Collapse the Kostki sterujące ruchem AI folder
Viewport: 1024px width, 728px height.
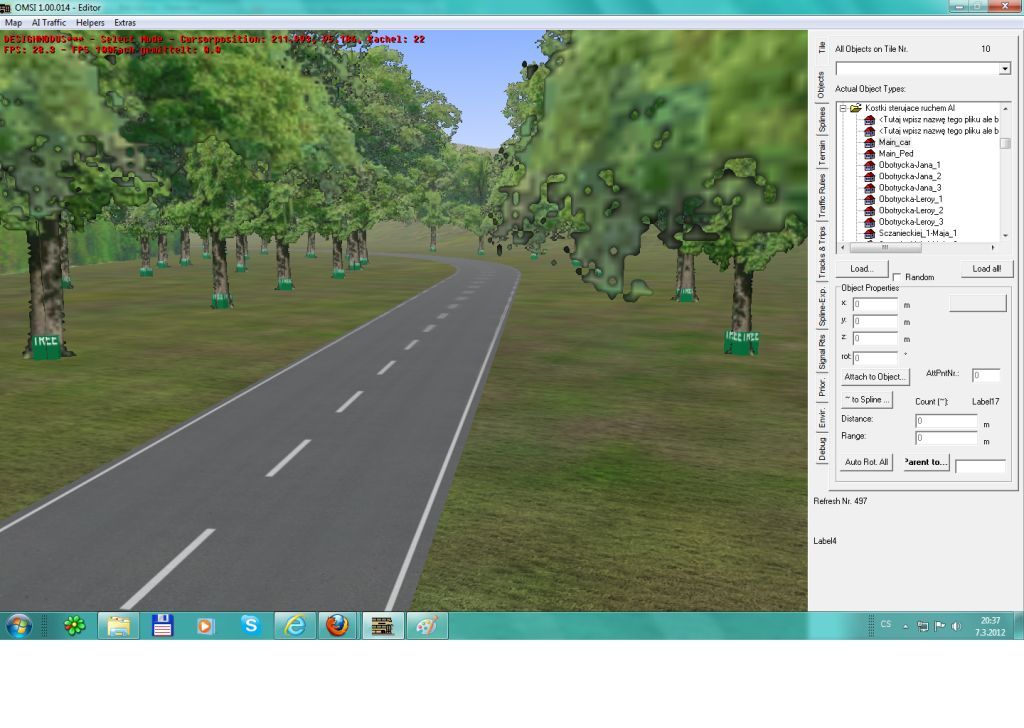point(843,108)
